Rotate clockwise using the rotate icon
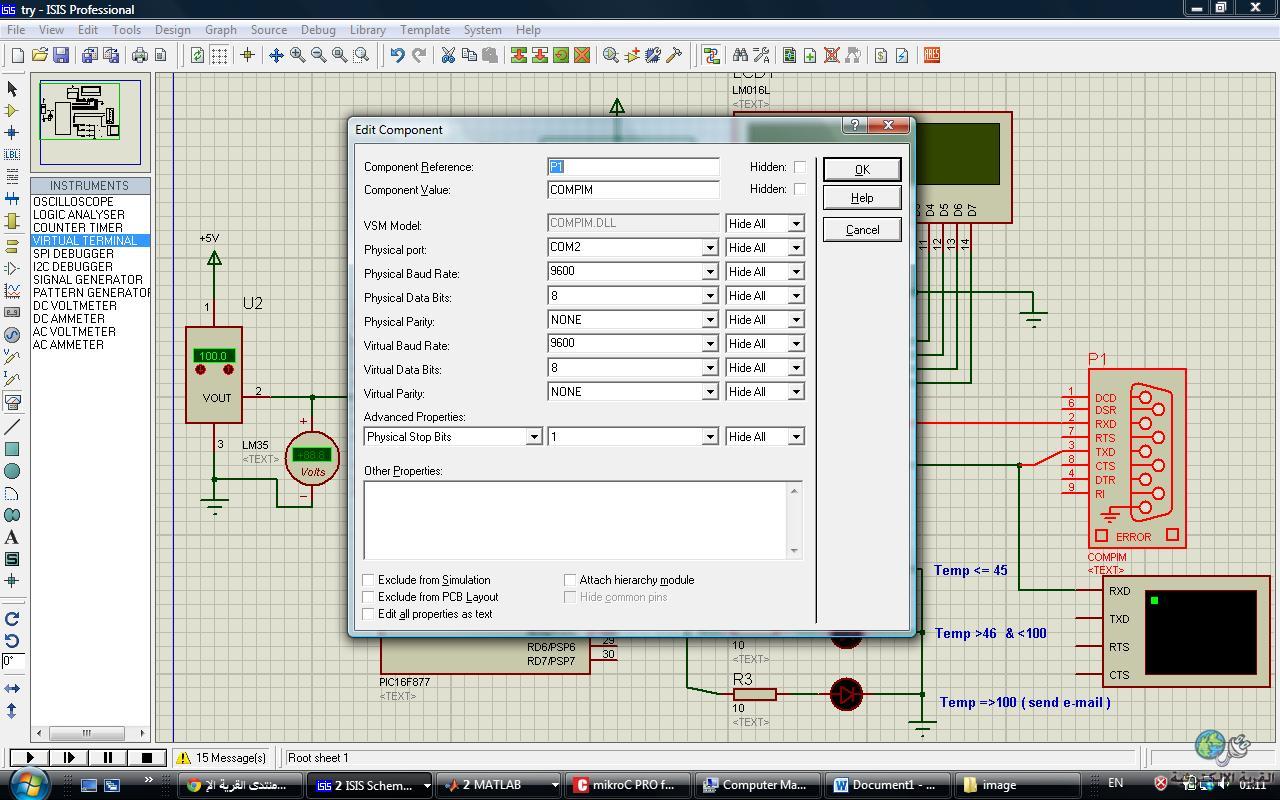This screenshot has height=800, width=1280. [12, 619]
